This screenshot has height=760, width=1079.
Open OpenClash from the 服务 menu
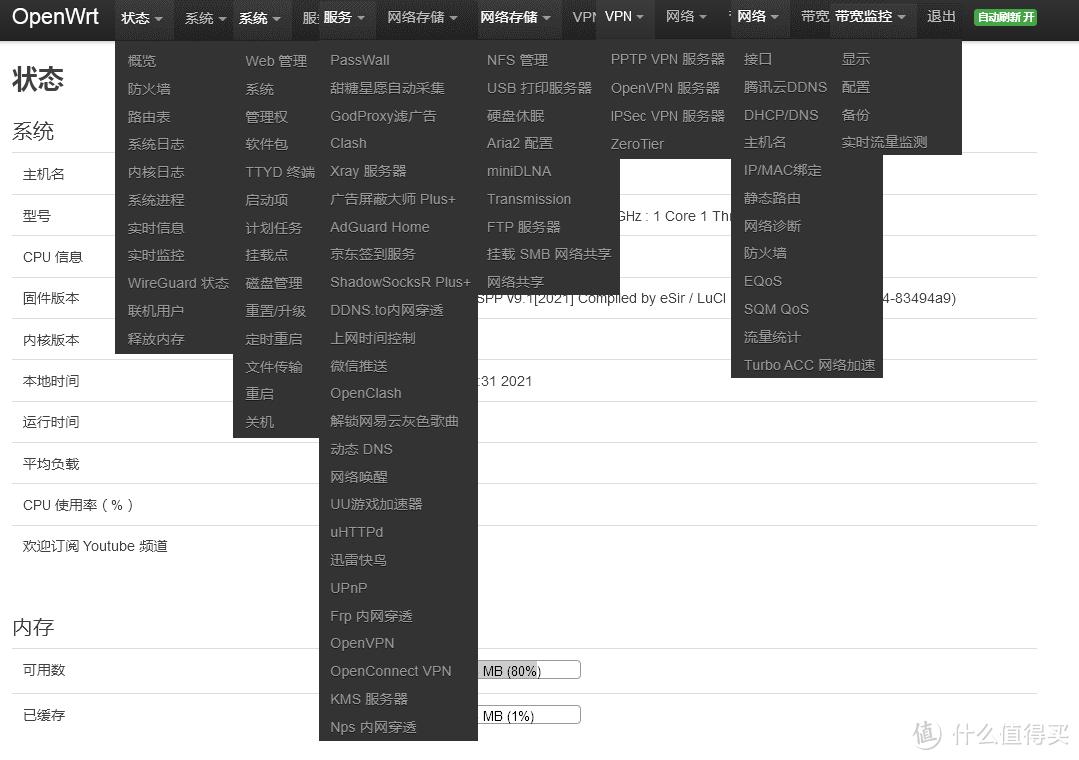click(x=363, y=393)
